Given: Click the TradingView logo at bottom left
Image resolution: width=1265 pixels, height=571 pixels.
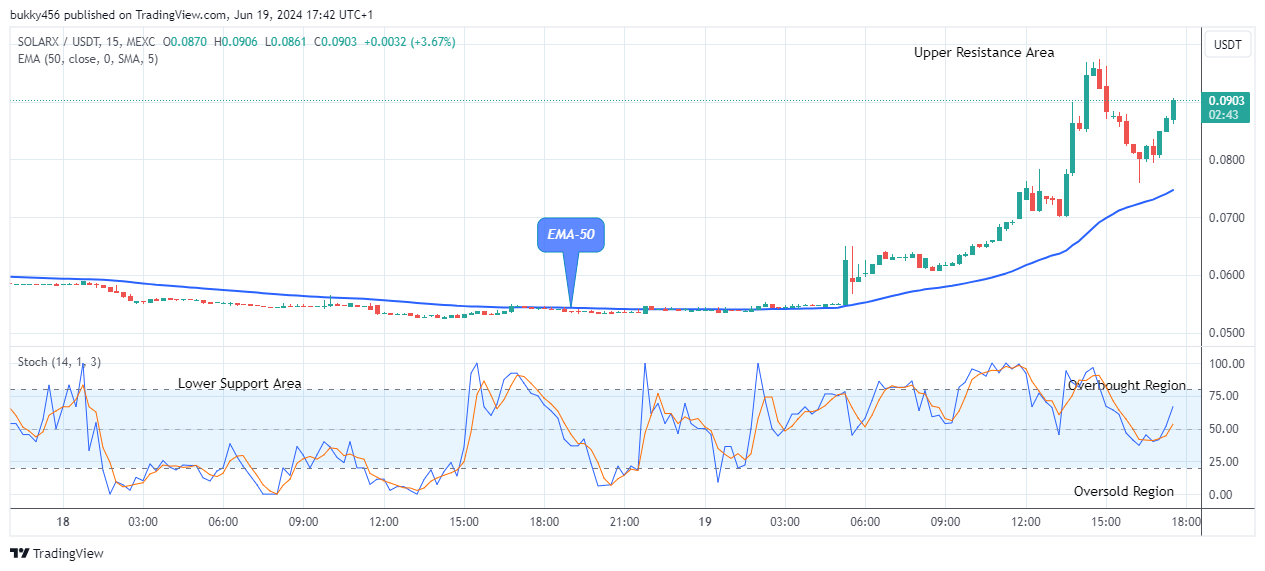Looking at the screenshot, I should click(x=57, y=553).
